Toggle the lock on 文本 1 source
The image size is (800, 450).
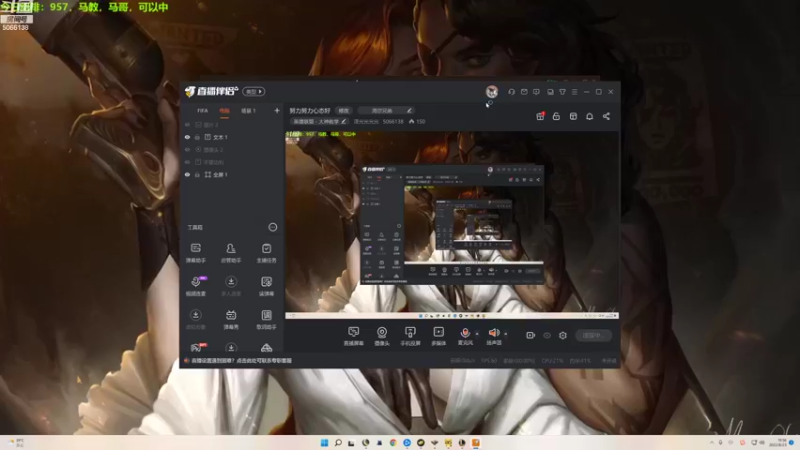197,137
